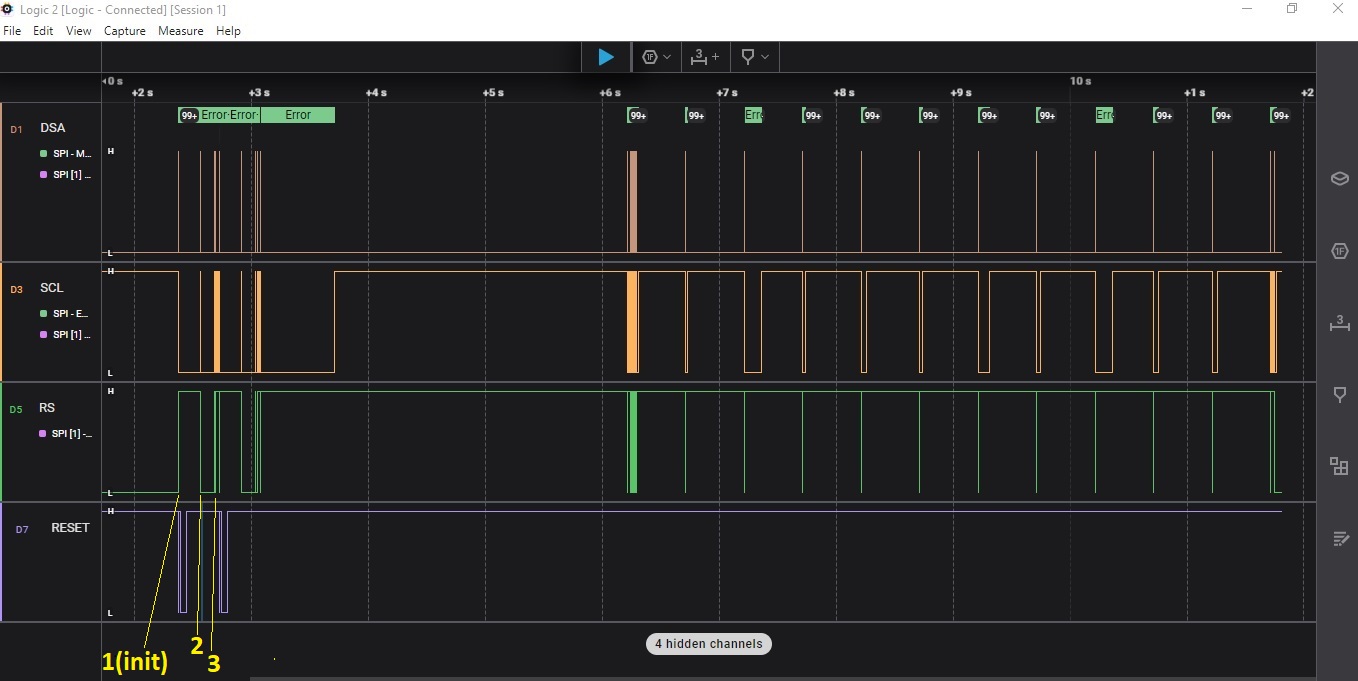
Task: Select the D7 RESET channel label
Action: tap(70, 528)
